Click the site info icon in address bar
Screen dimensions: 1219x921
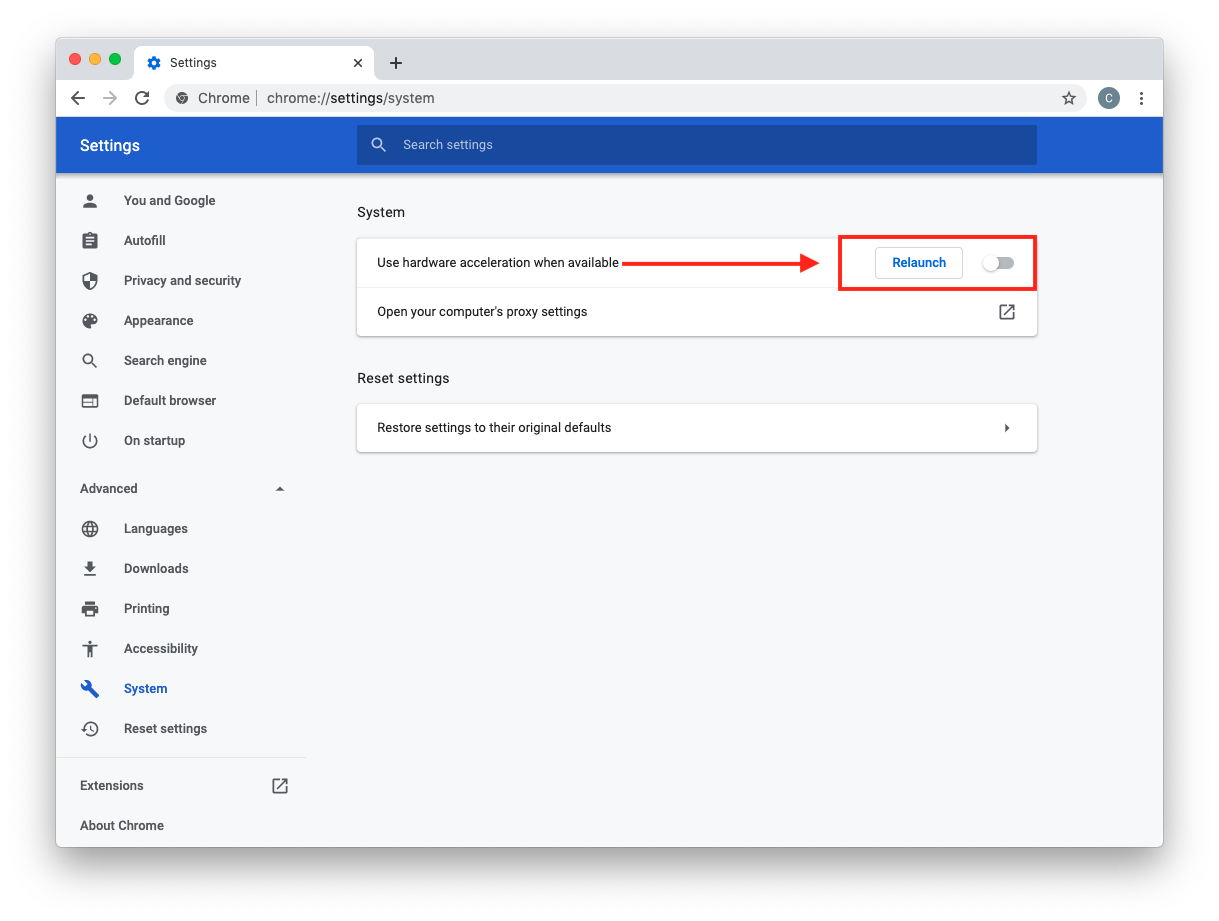tap(182, 98)
